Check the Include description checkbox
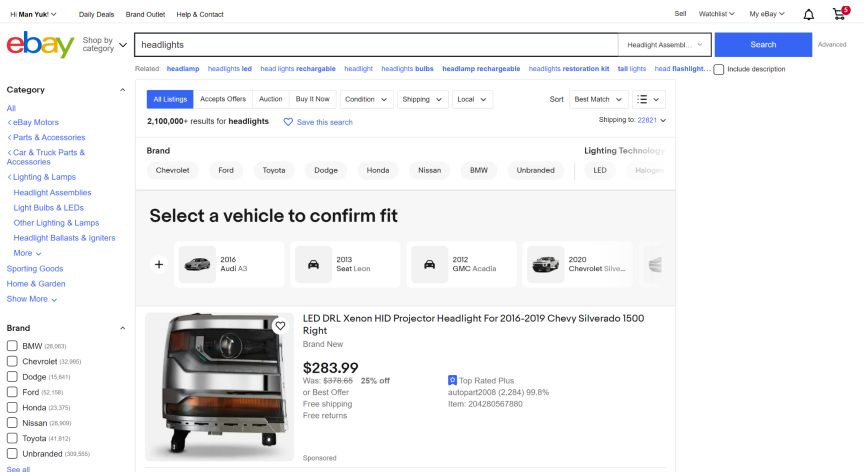This screenshot has width=864, height=472. pos(719,69)
